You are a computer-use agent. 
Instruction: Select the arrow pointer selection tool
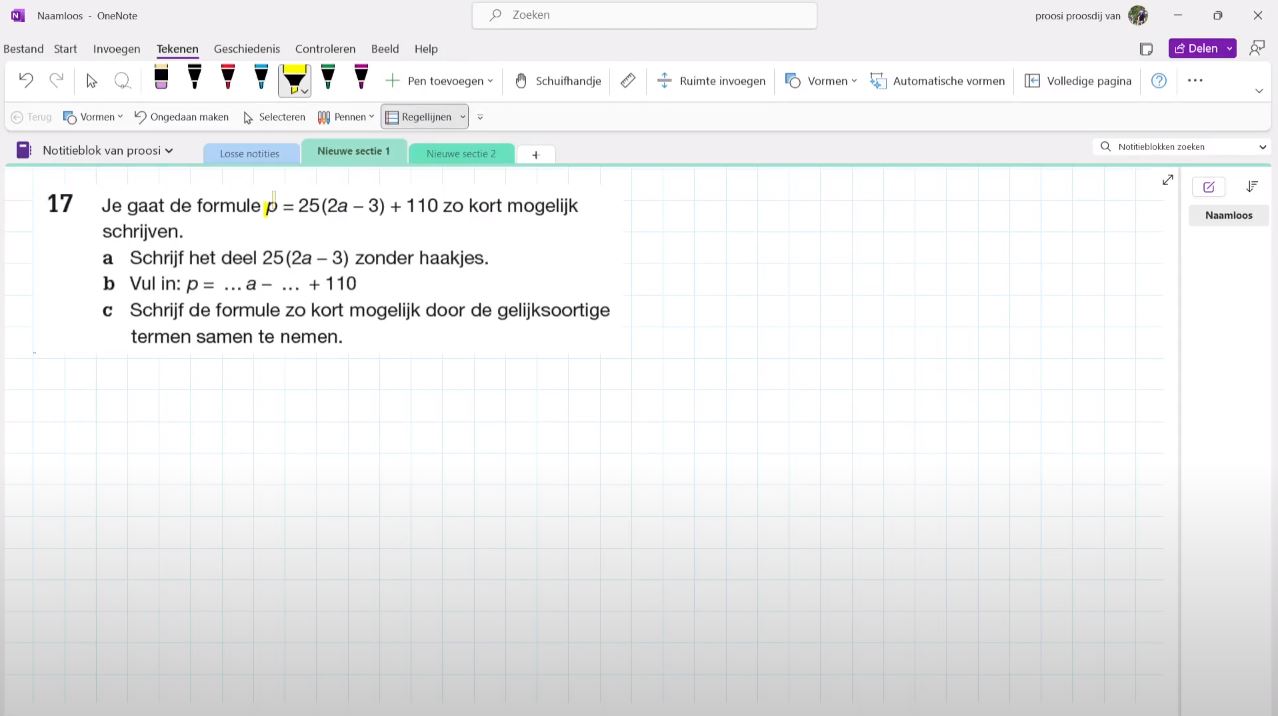(92, 81)
